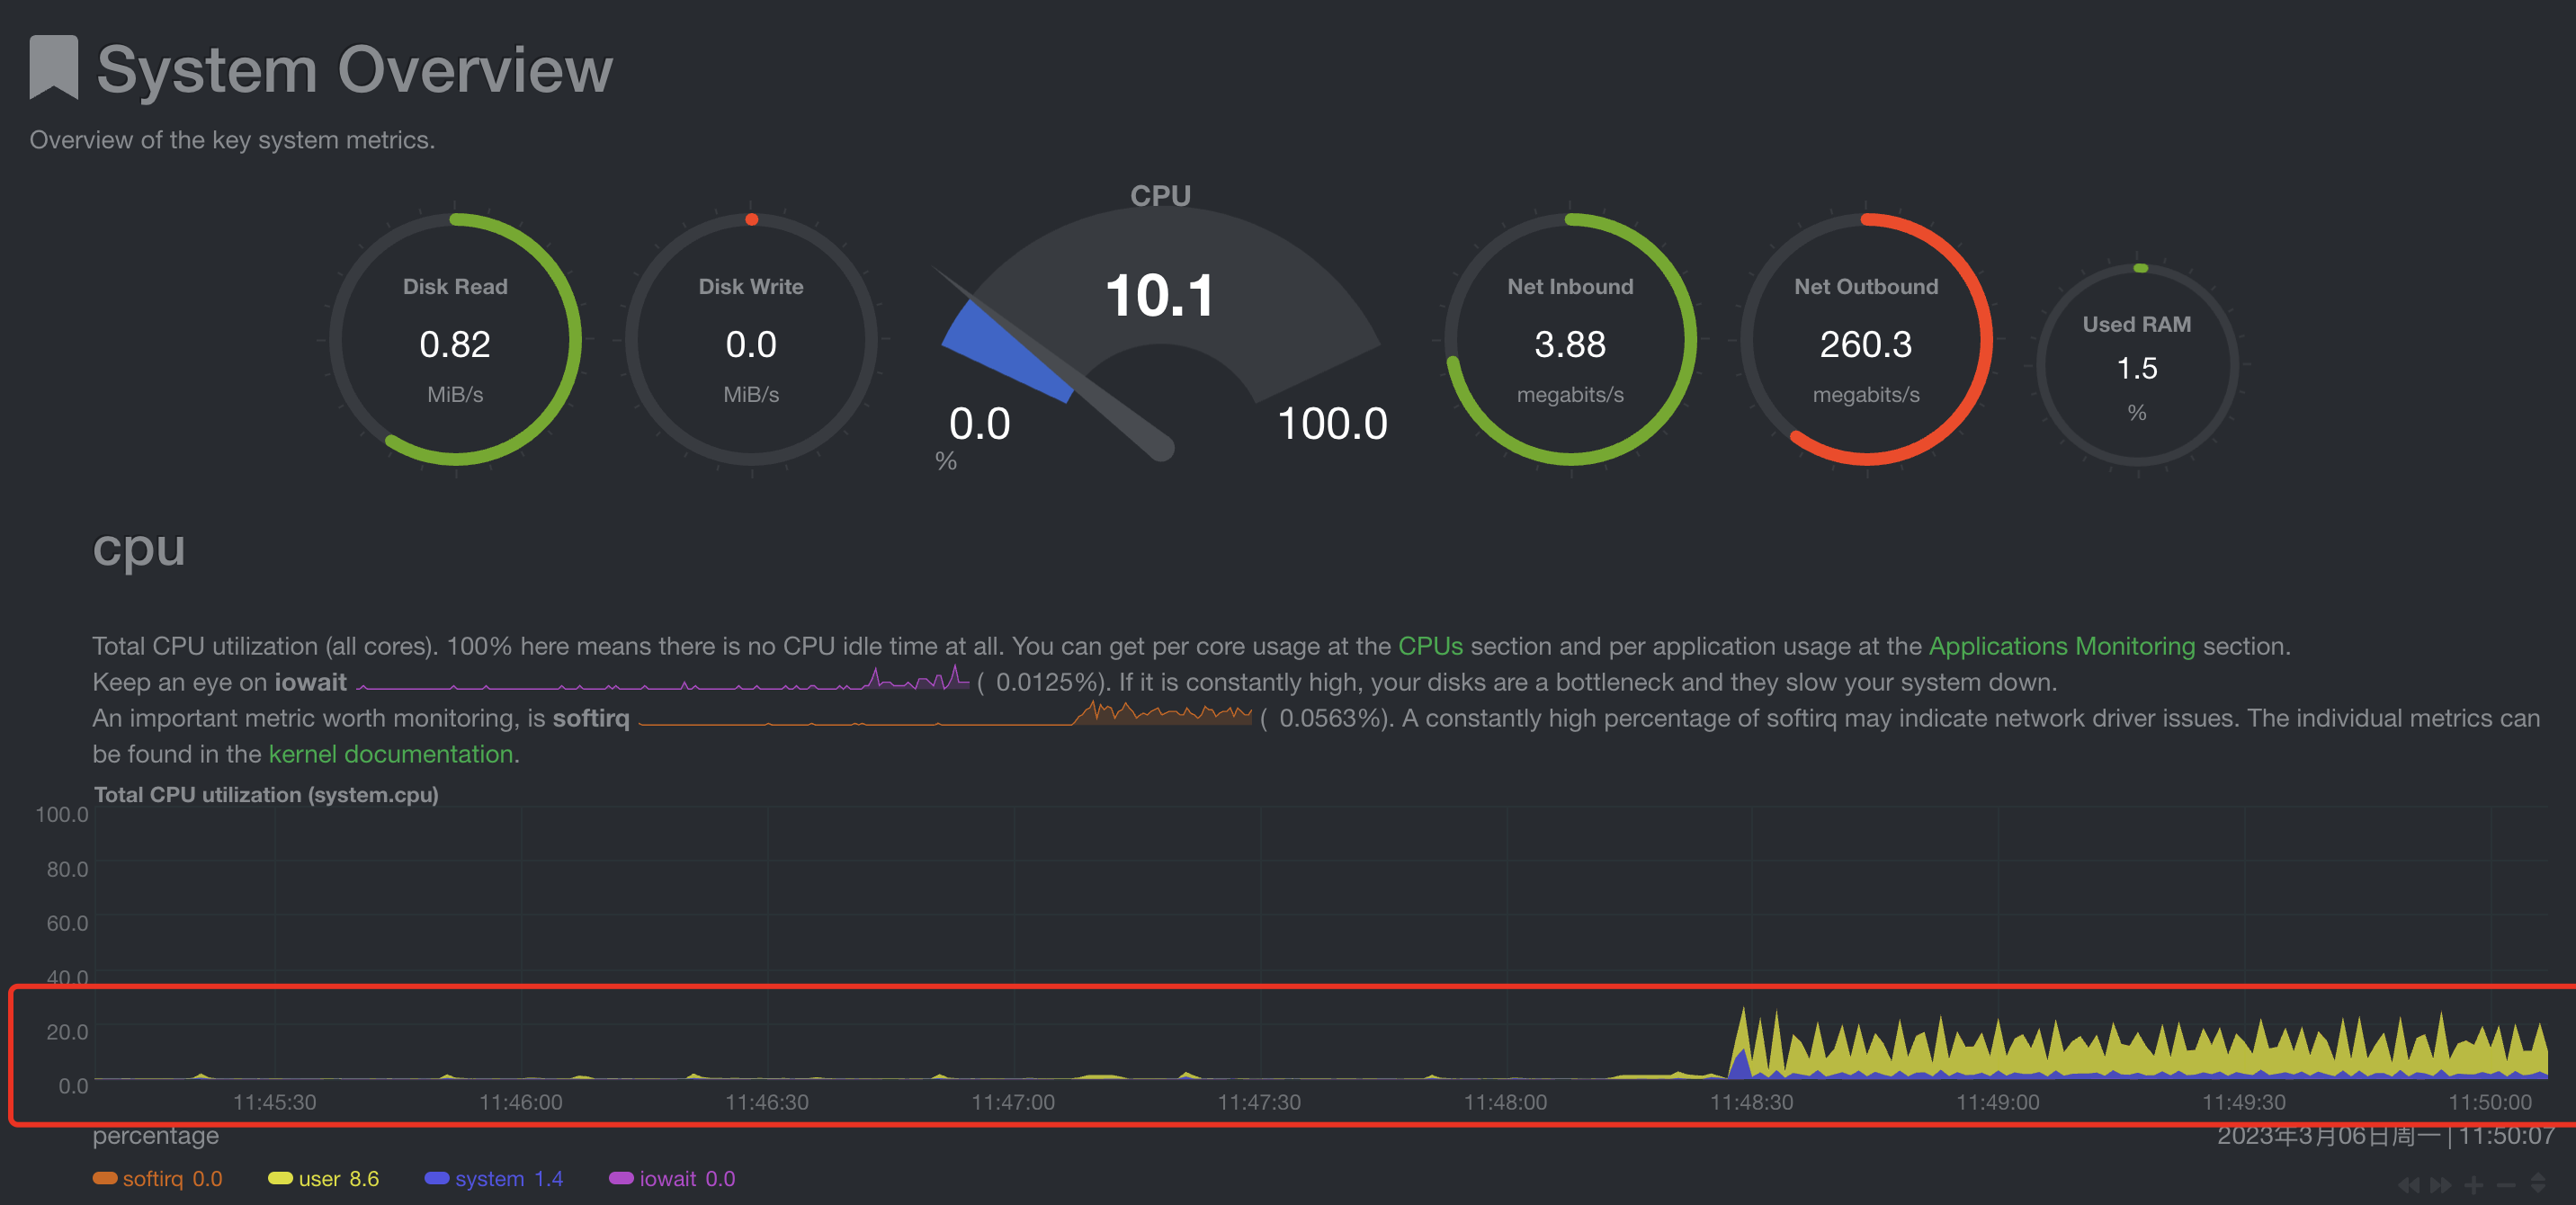Open the kernel documentation link
Viewport: 2576px width, 1205px height.
pyautogui.click(x=390, y=754)
